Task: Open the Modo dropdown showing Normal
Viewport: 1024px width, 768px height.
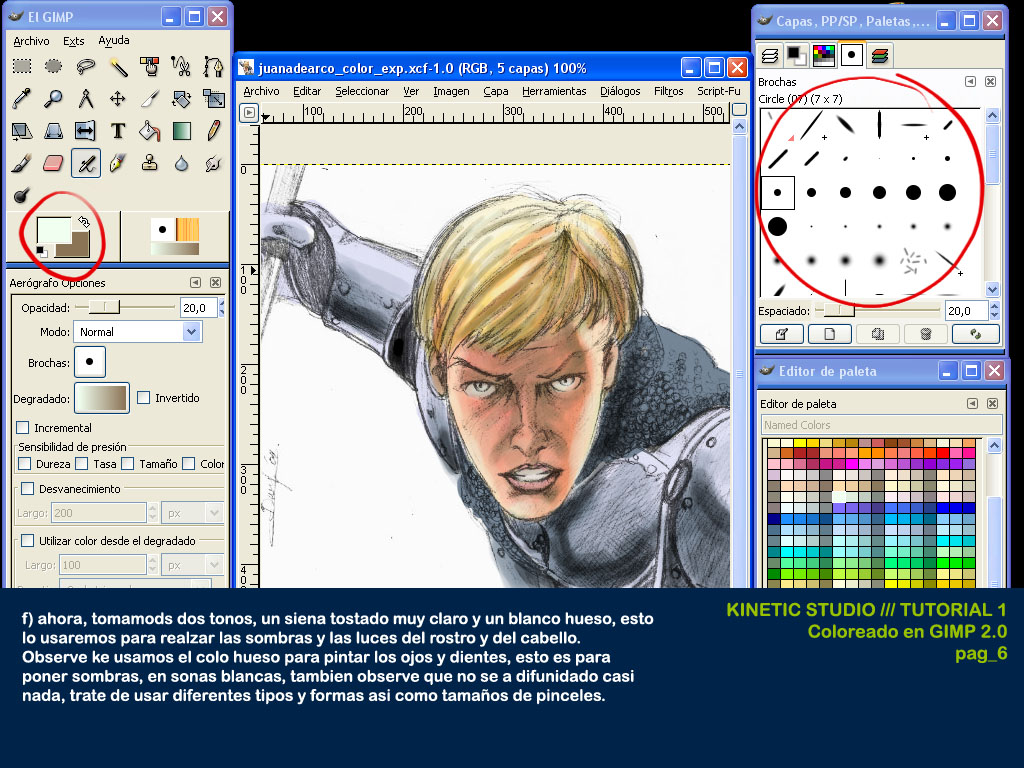Action: (138, 332)
